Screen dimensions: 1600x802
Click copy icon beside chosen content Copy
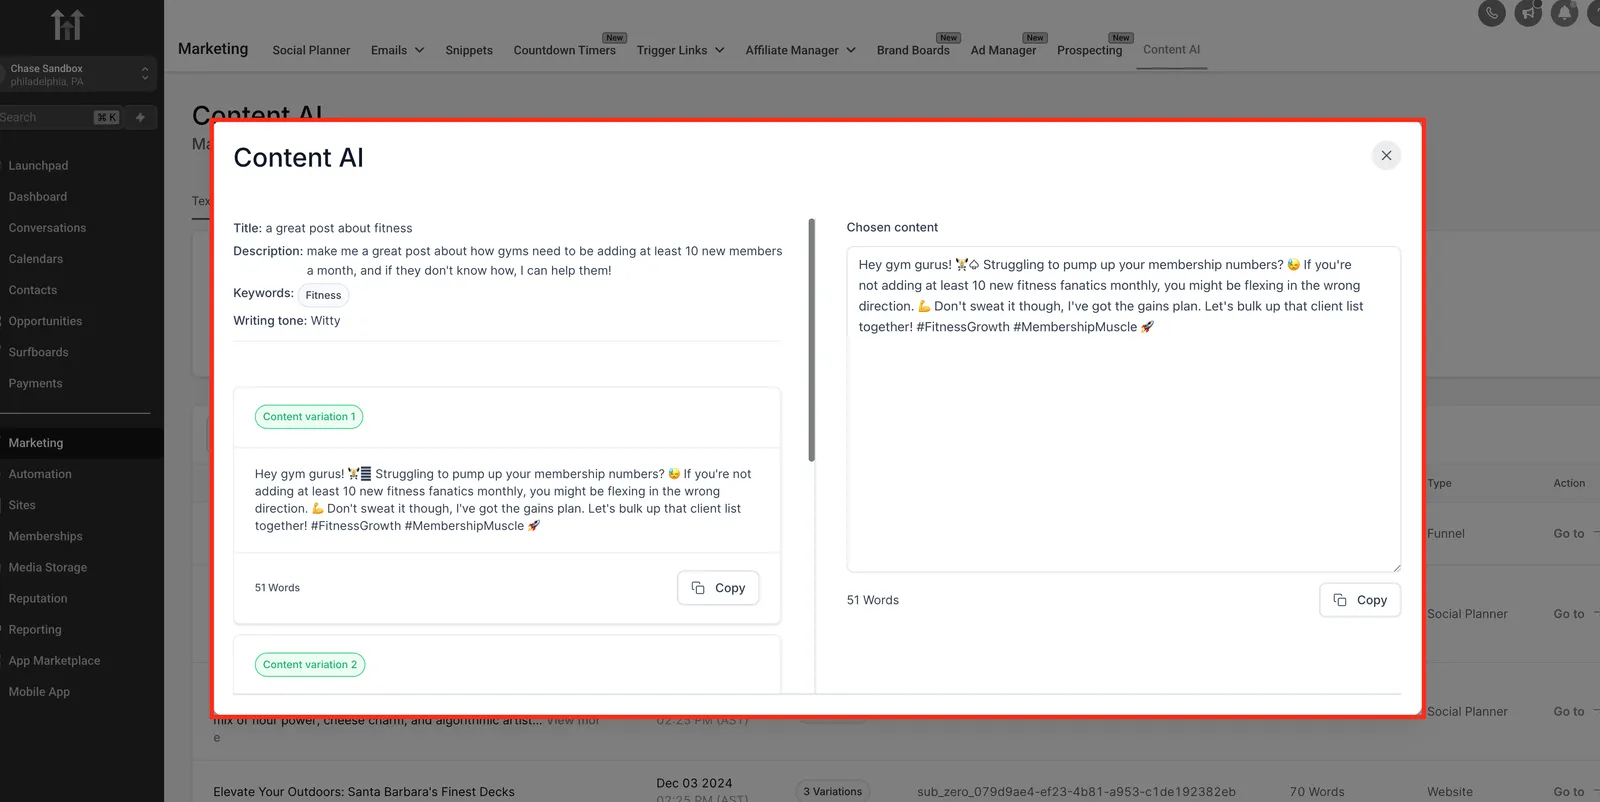(x=1340, y=600)
